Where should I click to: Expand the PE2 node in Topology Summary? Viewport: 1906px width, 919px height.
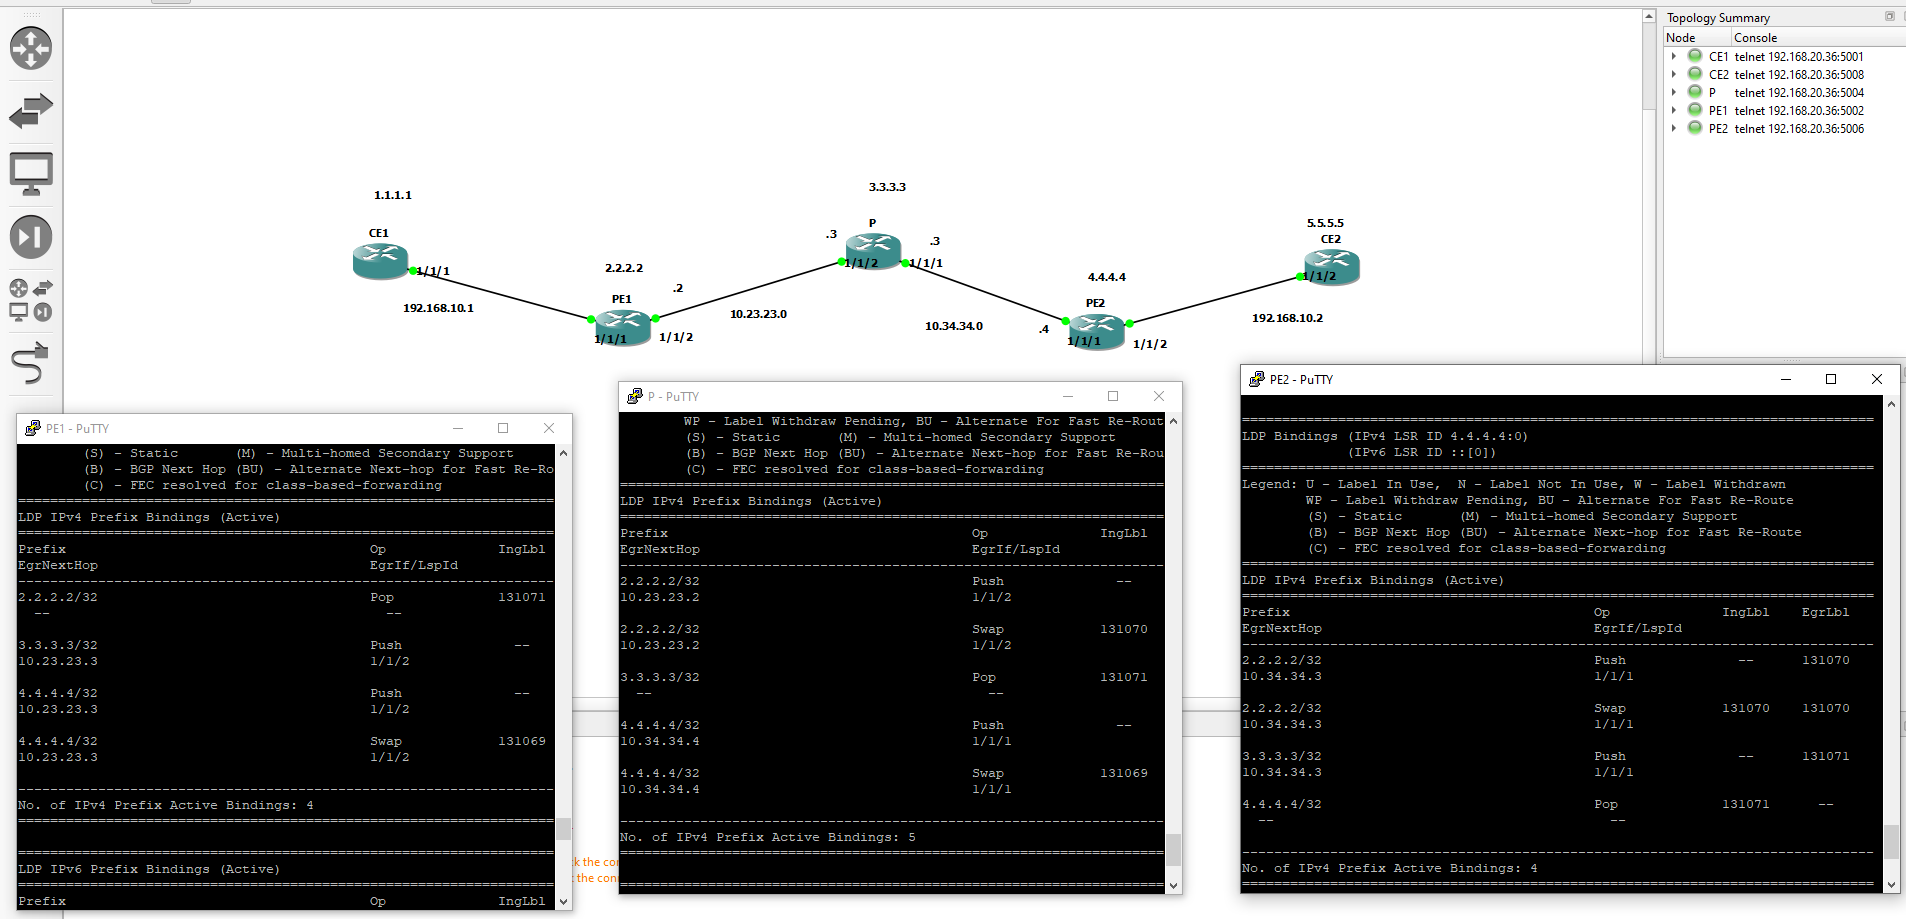1674,129
